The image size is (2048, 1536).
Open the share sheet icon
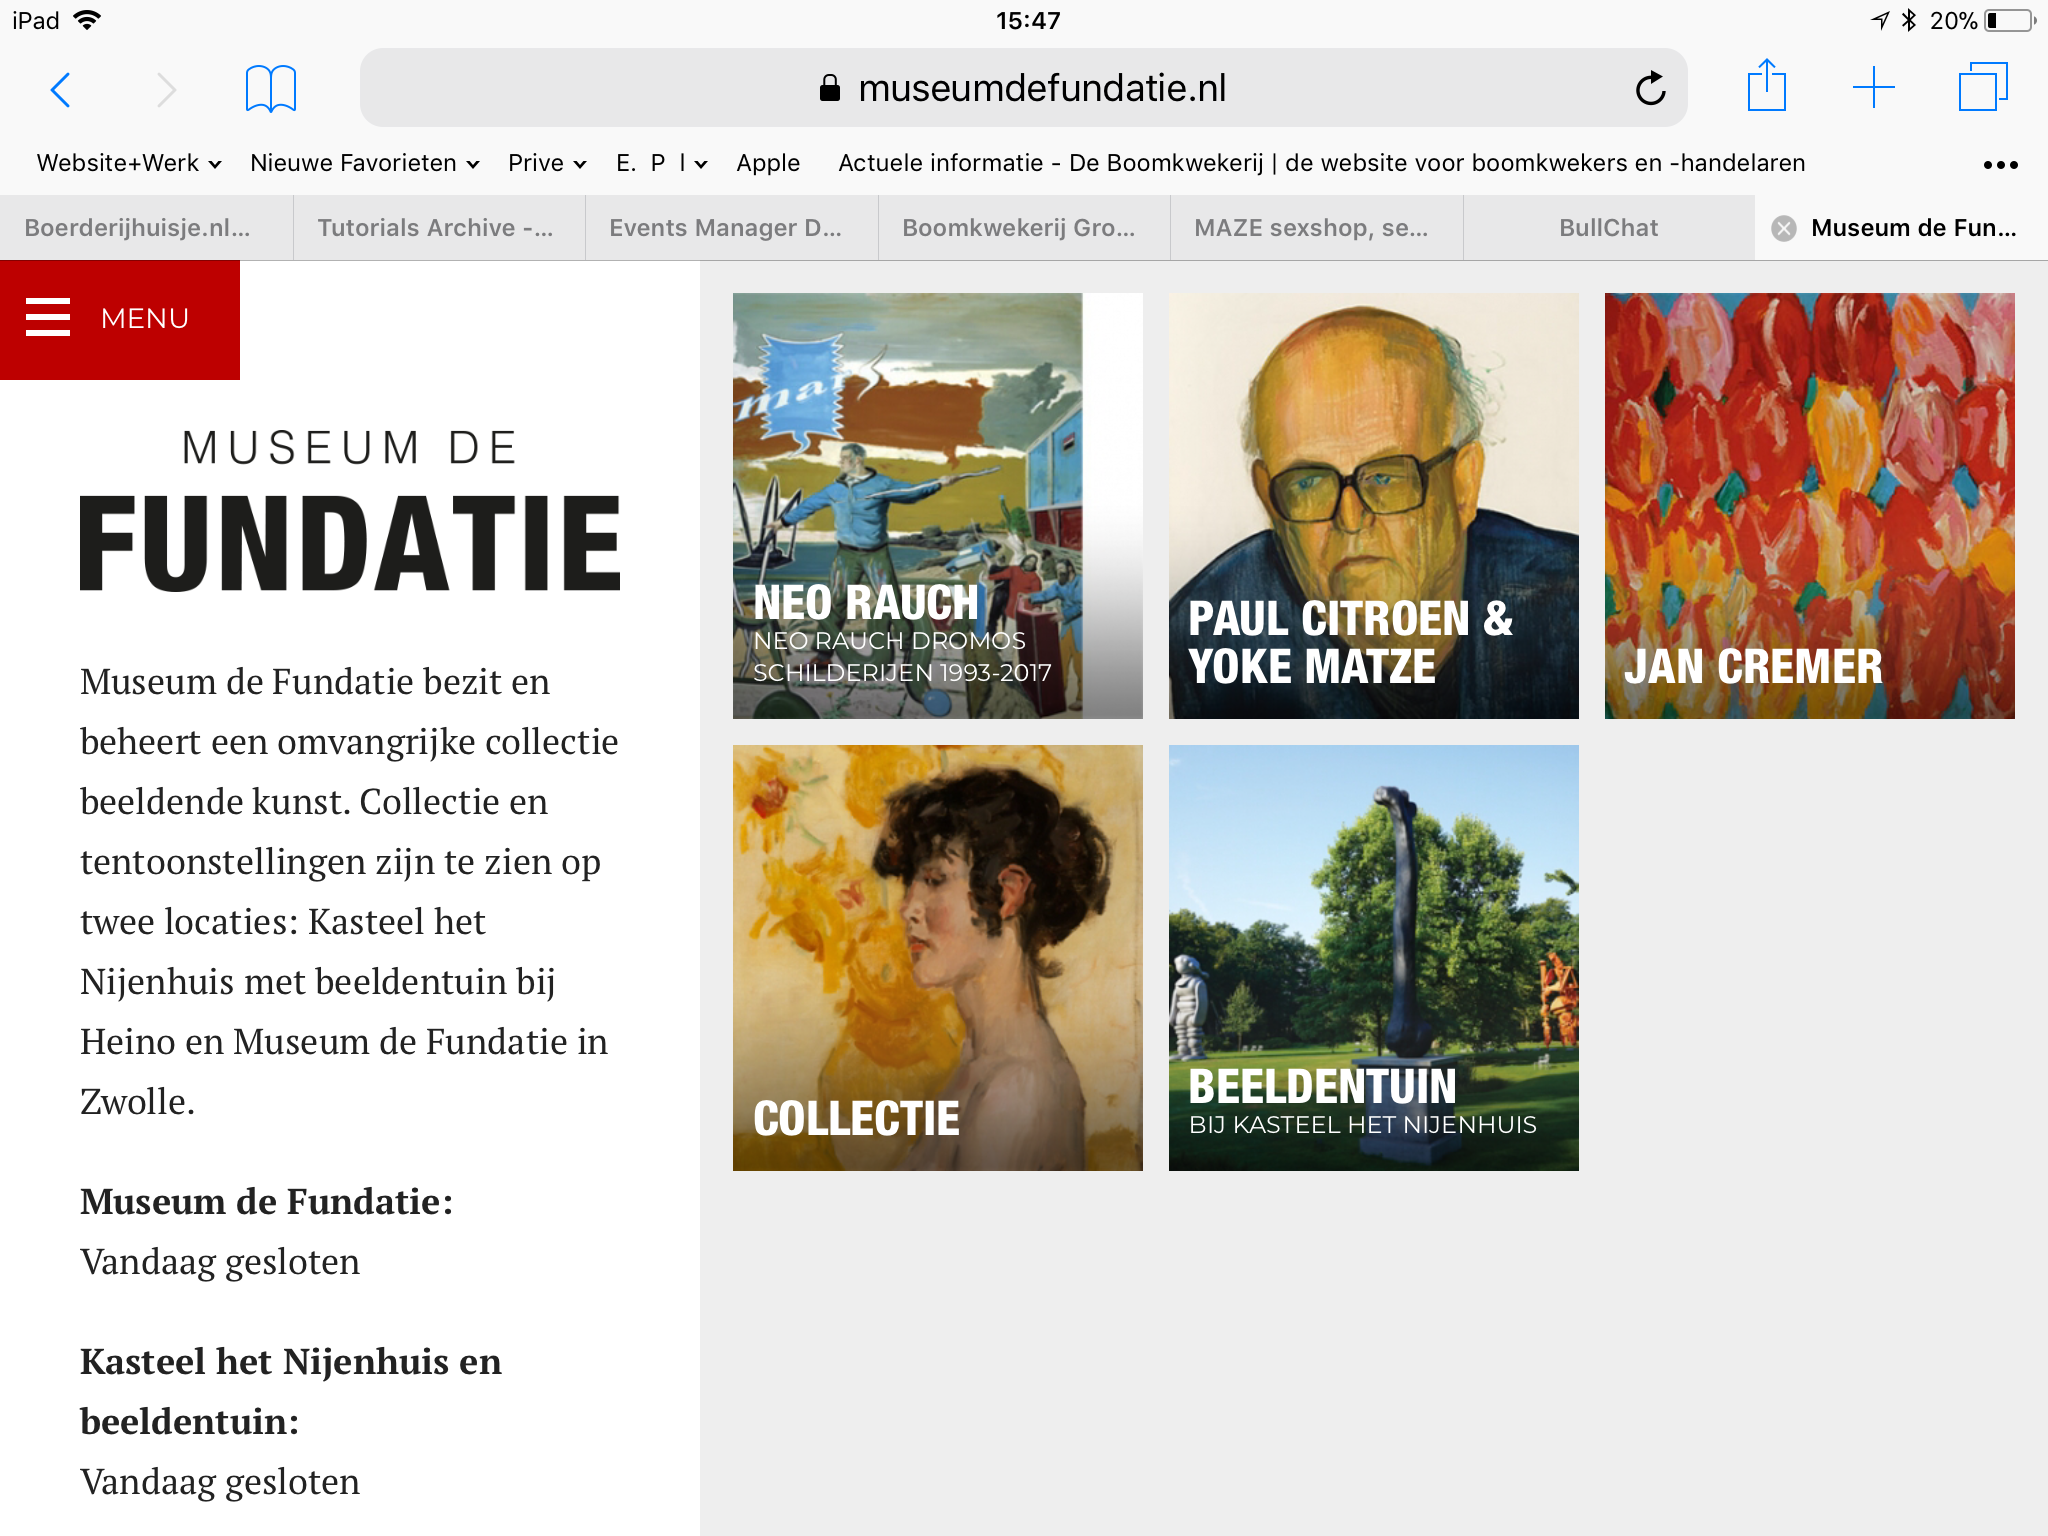point(1767,86)
